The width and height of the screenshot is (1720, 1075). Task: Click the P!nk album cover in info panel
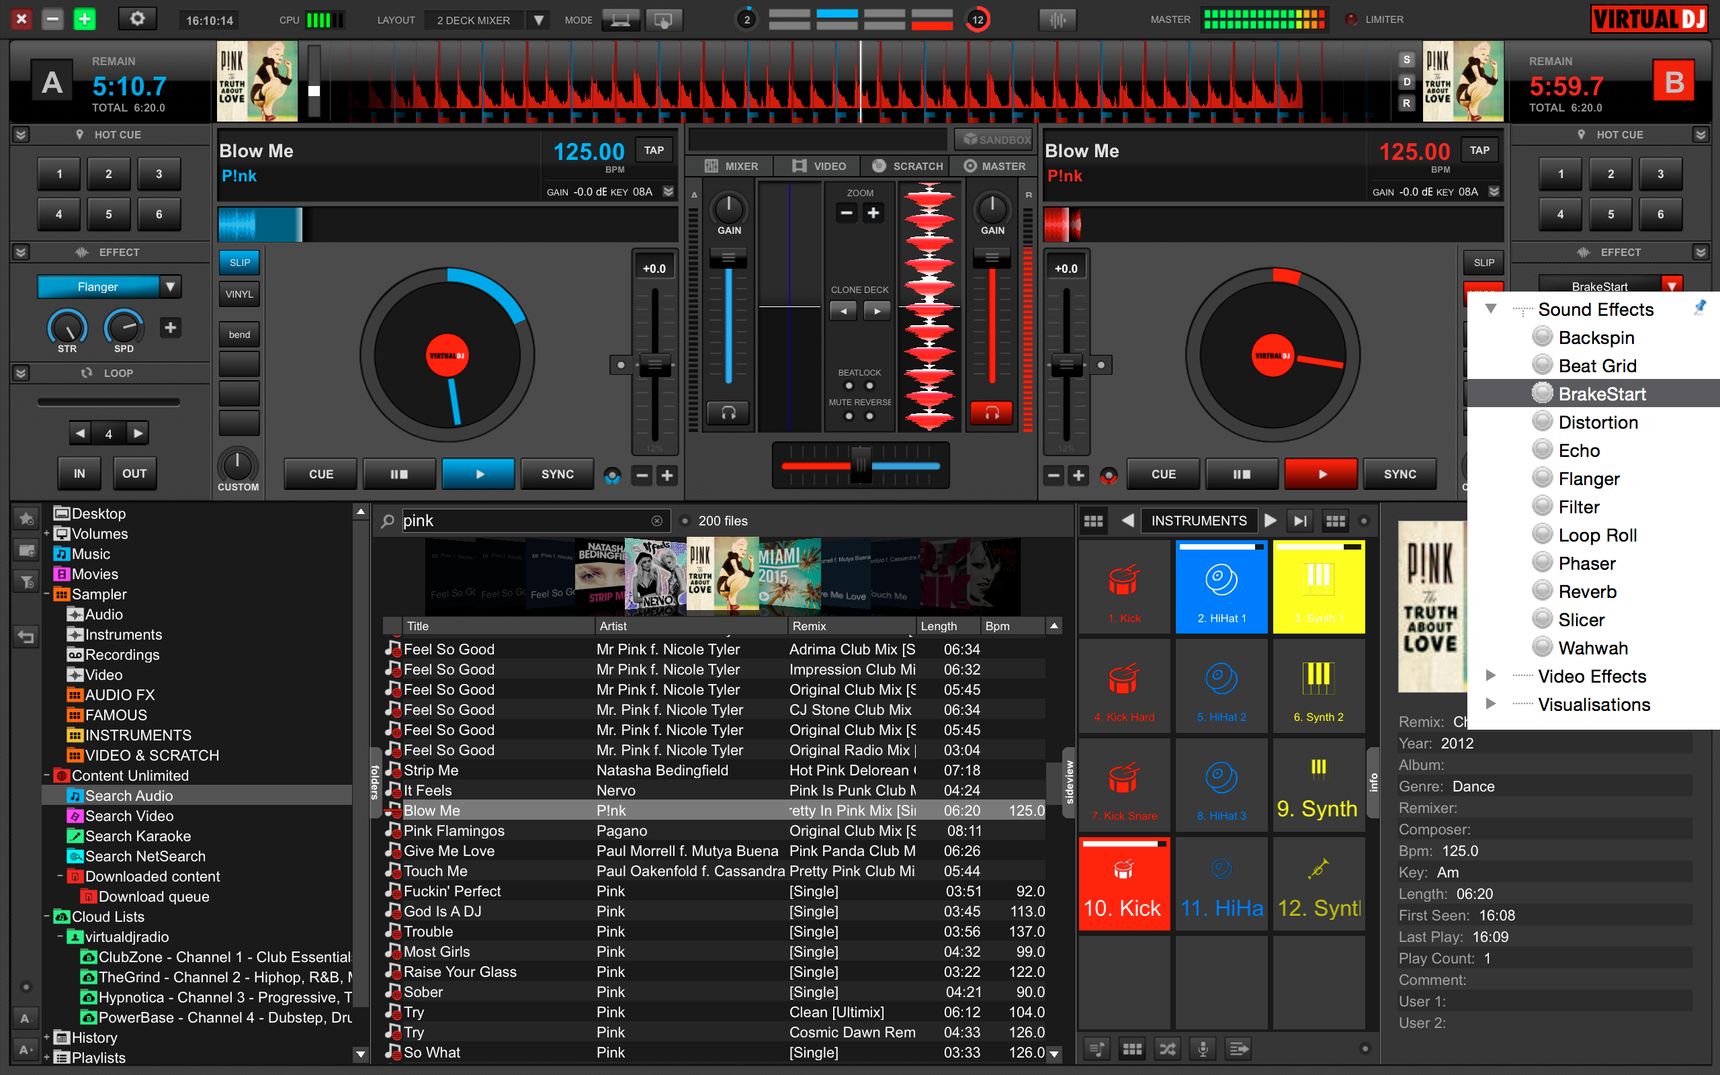1432,606
